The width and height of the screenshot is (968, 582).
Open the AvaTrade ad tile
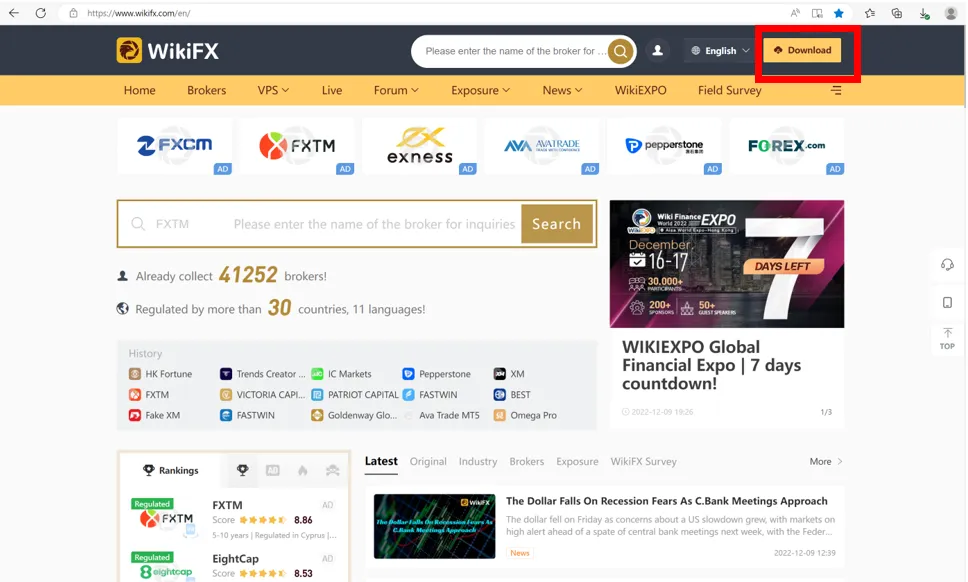click(542, 146)
